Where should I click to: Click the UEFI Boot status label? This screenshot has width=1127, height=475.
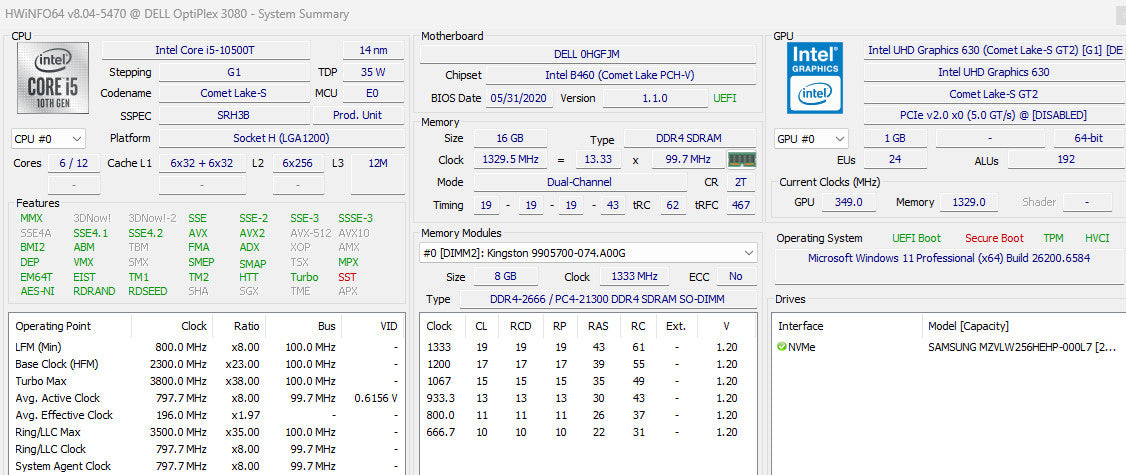(x=916, y=238)
